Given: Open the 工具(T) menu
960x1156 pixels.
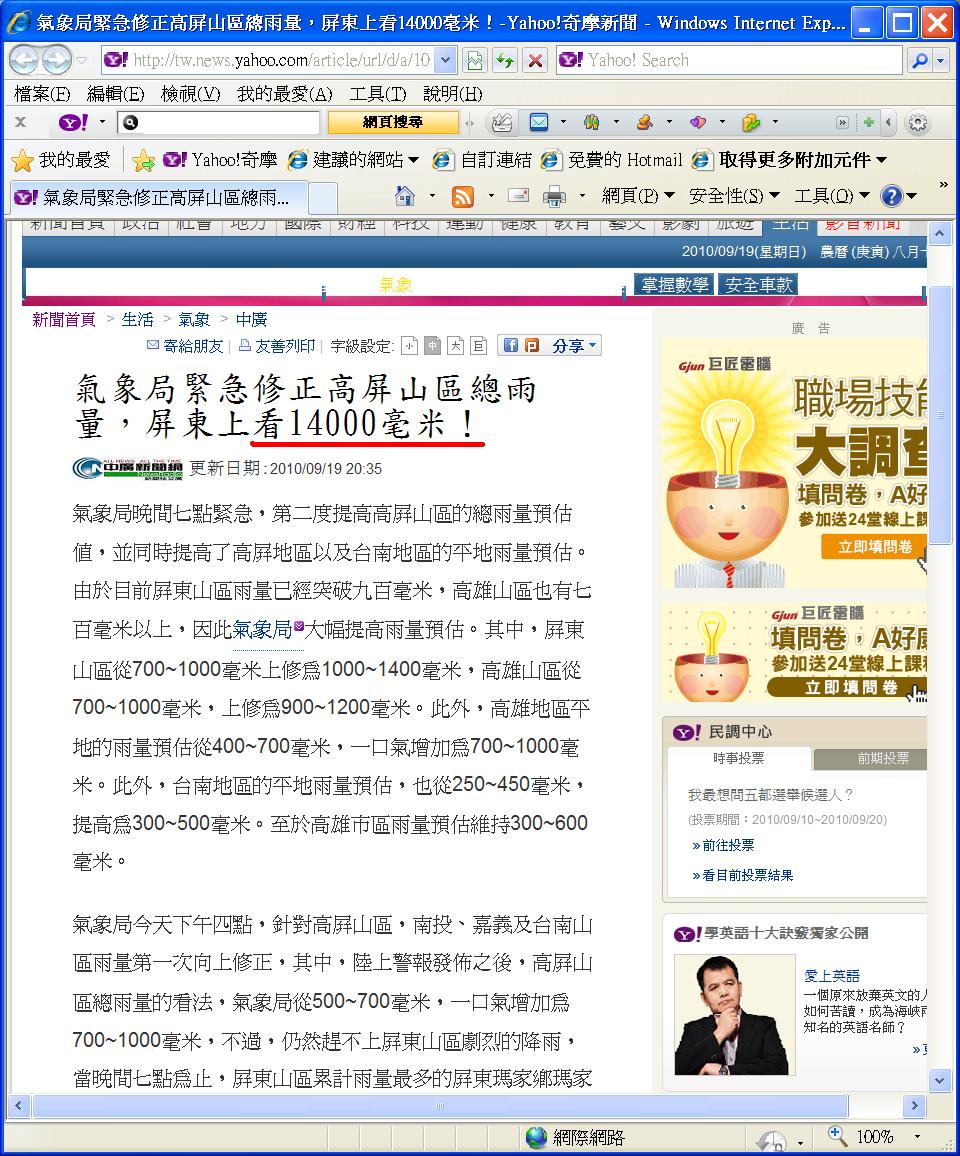Looking at the screenshot, I should pos(378,94).
